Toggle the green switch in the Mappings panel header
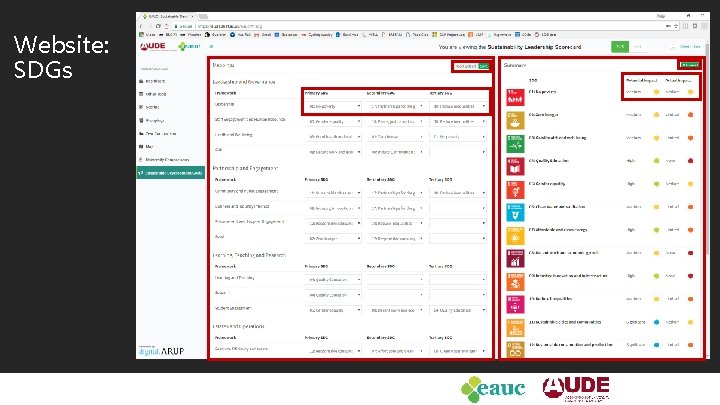 coord(484,66)
